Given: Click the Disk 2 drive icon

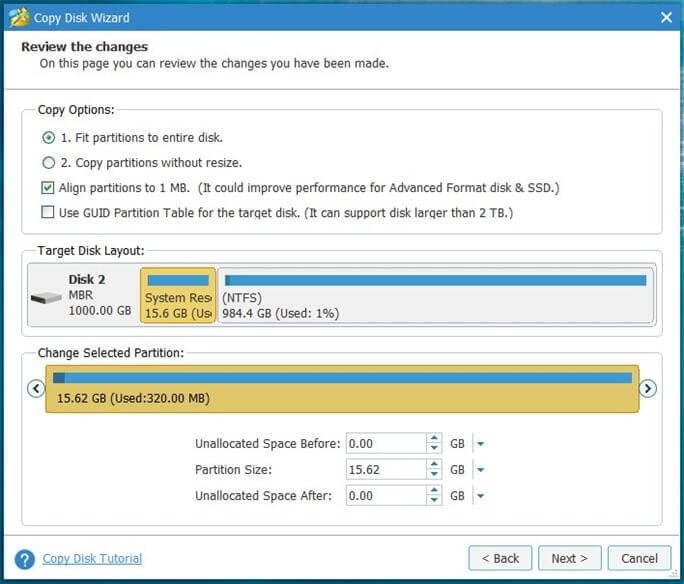Looking at the screenshot, I should point(46,298).
